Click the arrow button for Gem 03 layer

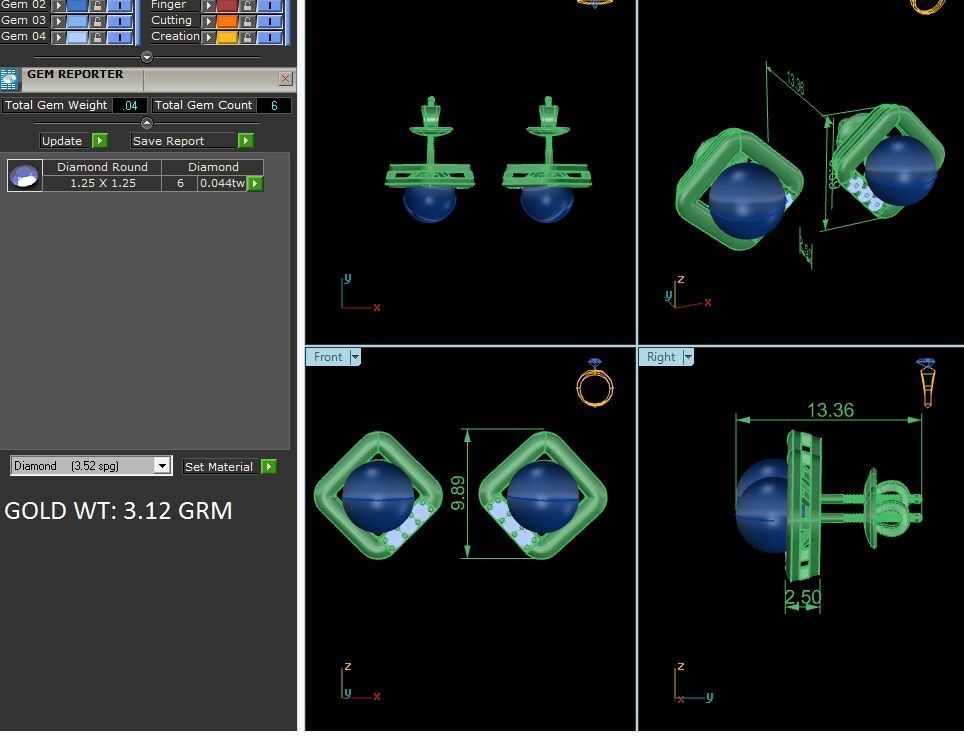tap(58, 21)
